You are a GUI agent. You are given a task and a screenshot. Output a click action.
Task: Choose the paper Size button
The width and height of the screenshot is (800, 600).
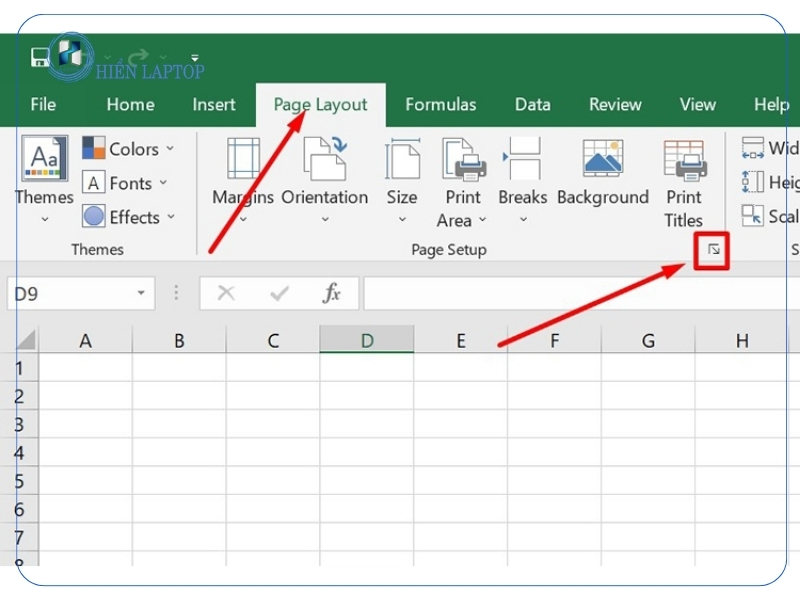(402, 180)
